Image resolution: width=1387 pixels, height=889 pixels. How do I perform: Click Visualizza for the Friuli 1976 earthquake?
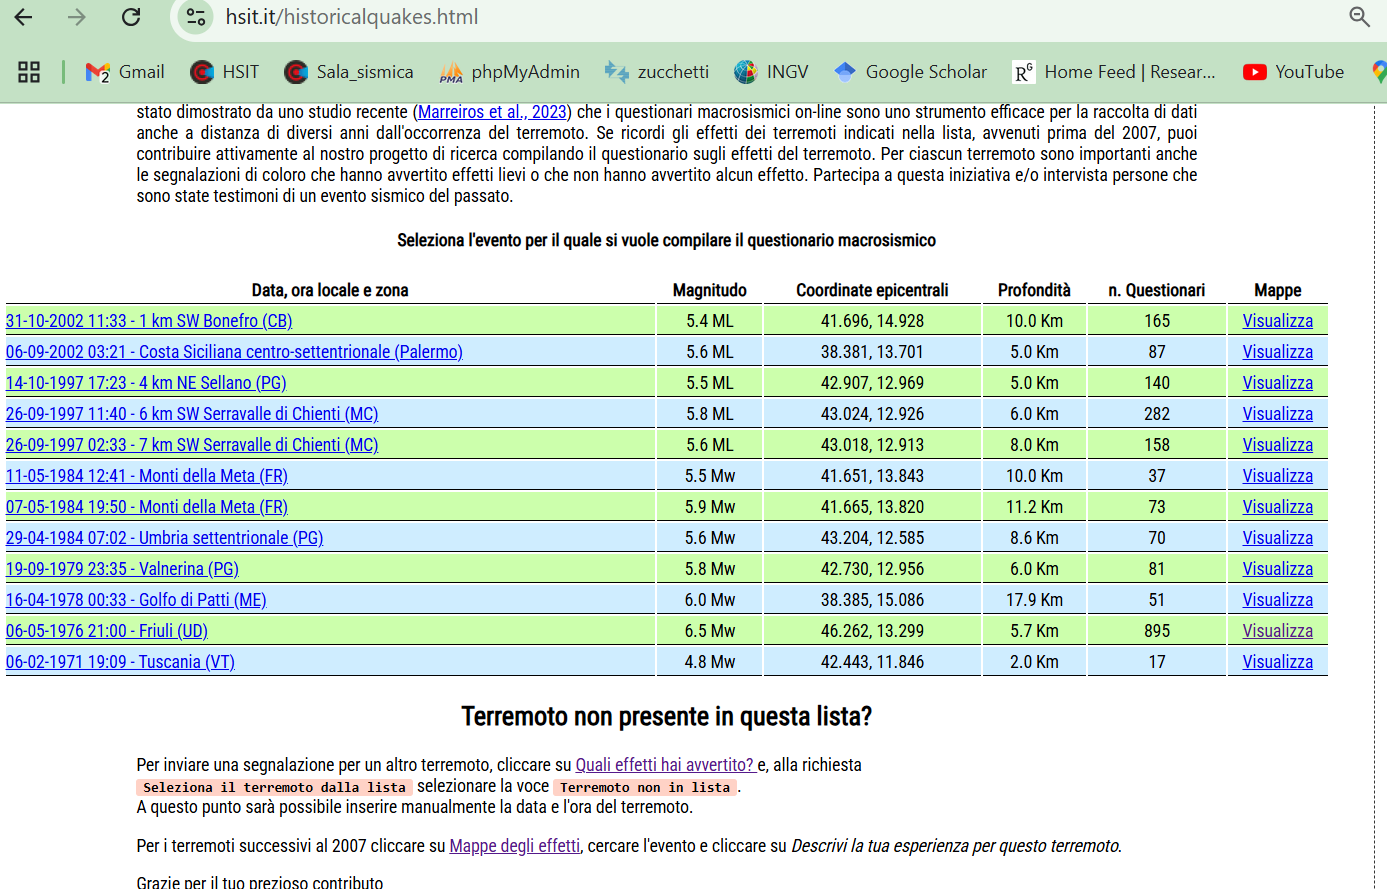[1278, 631]
